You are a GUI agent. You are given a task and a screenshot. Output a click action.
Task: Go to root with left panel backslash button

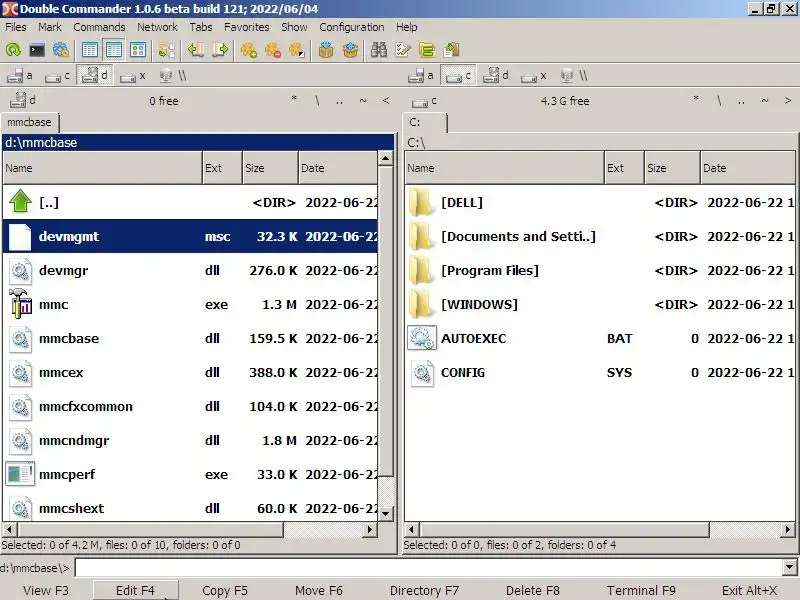317,101
